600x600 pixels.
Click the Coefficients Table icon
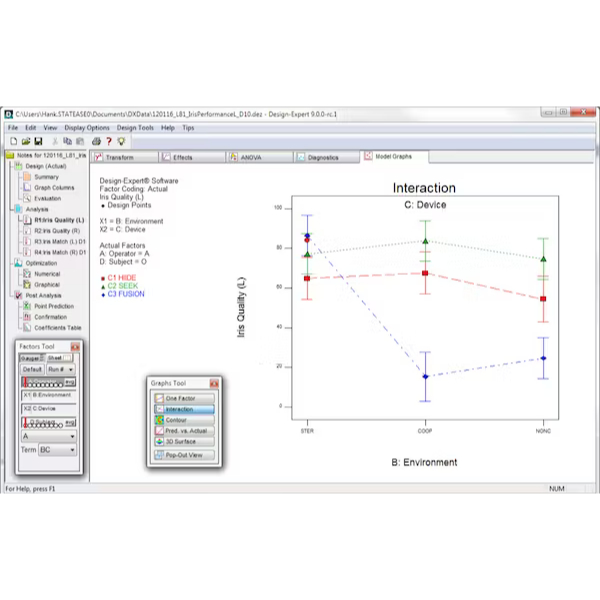click(x=27, y=328)
